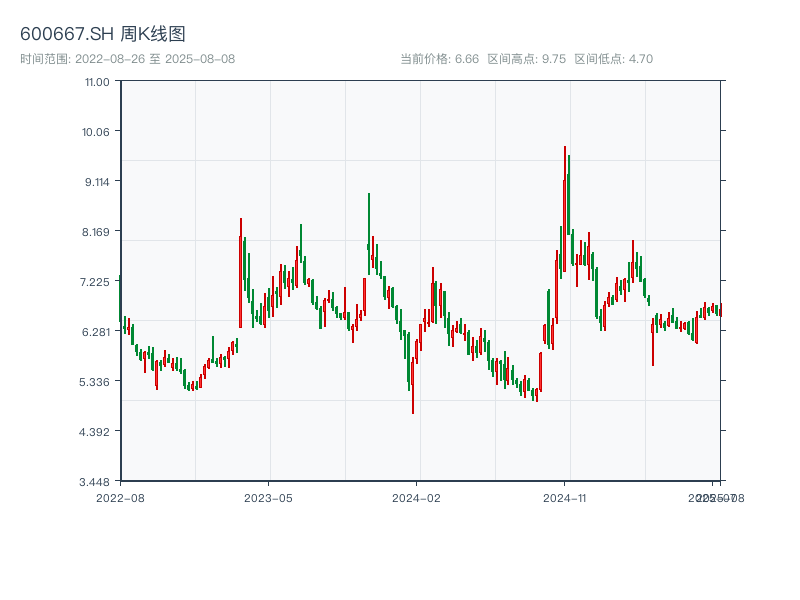This screenshot has height=600, width=800.
Task: Click the x-axis label 2022-08
Action: click(120, 498)
